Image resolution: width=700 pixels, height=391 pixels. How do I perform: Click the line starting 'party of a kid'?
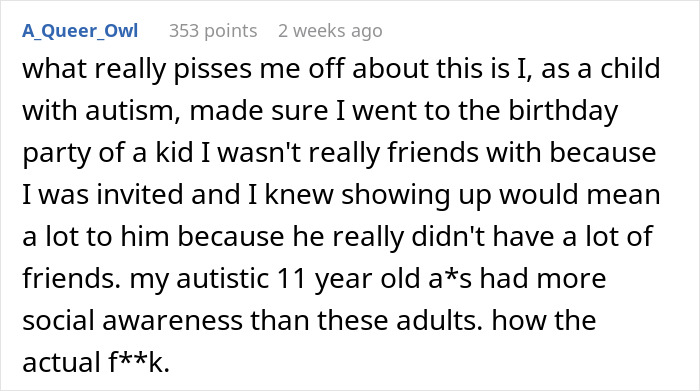click(x=339, y=153)
